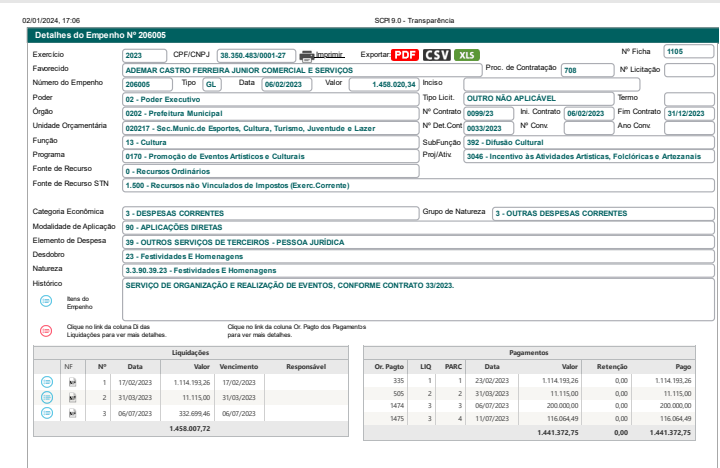
Task: Open details icon for liquidação Nº 2
Action: coord(45,397)
